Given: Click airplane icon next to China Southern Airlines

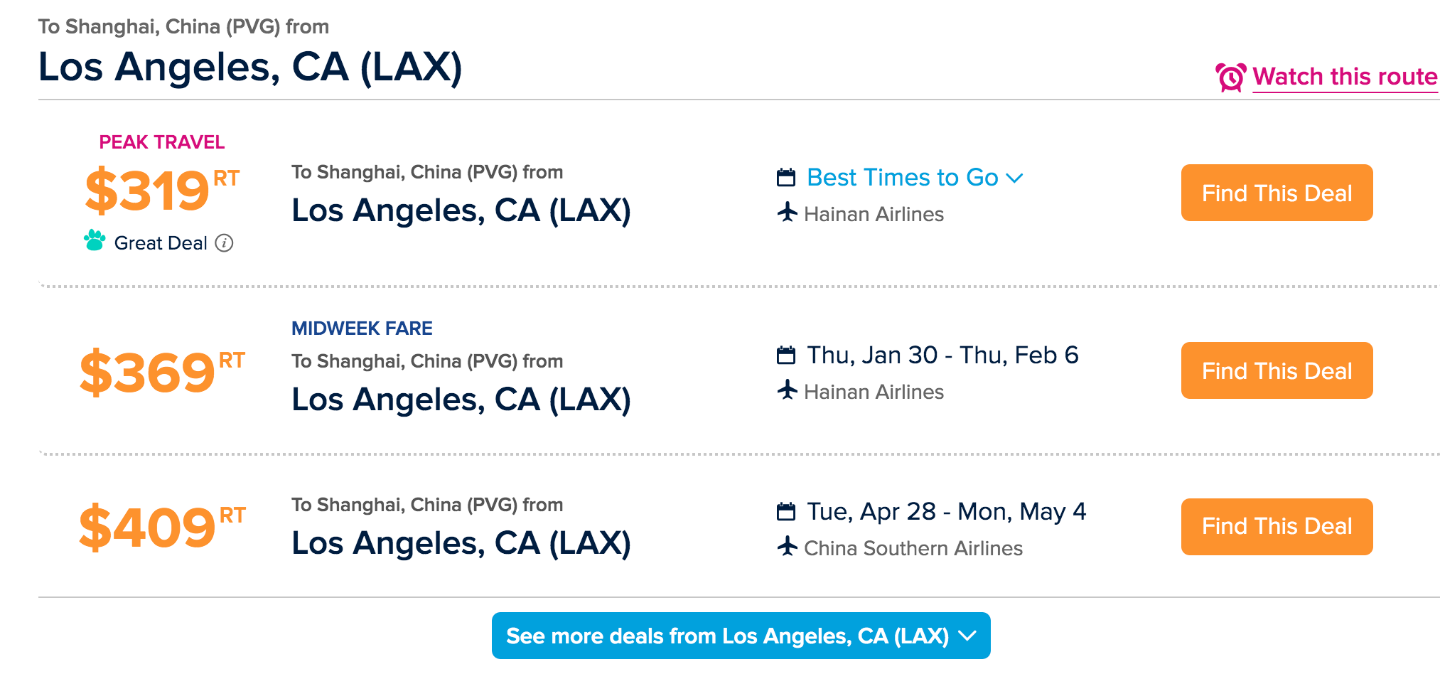Looking at the screenshot, I should point(787,547).
